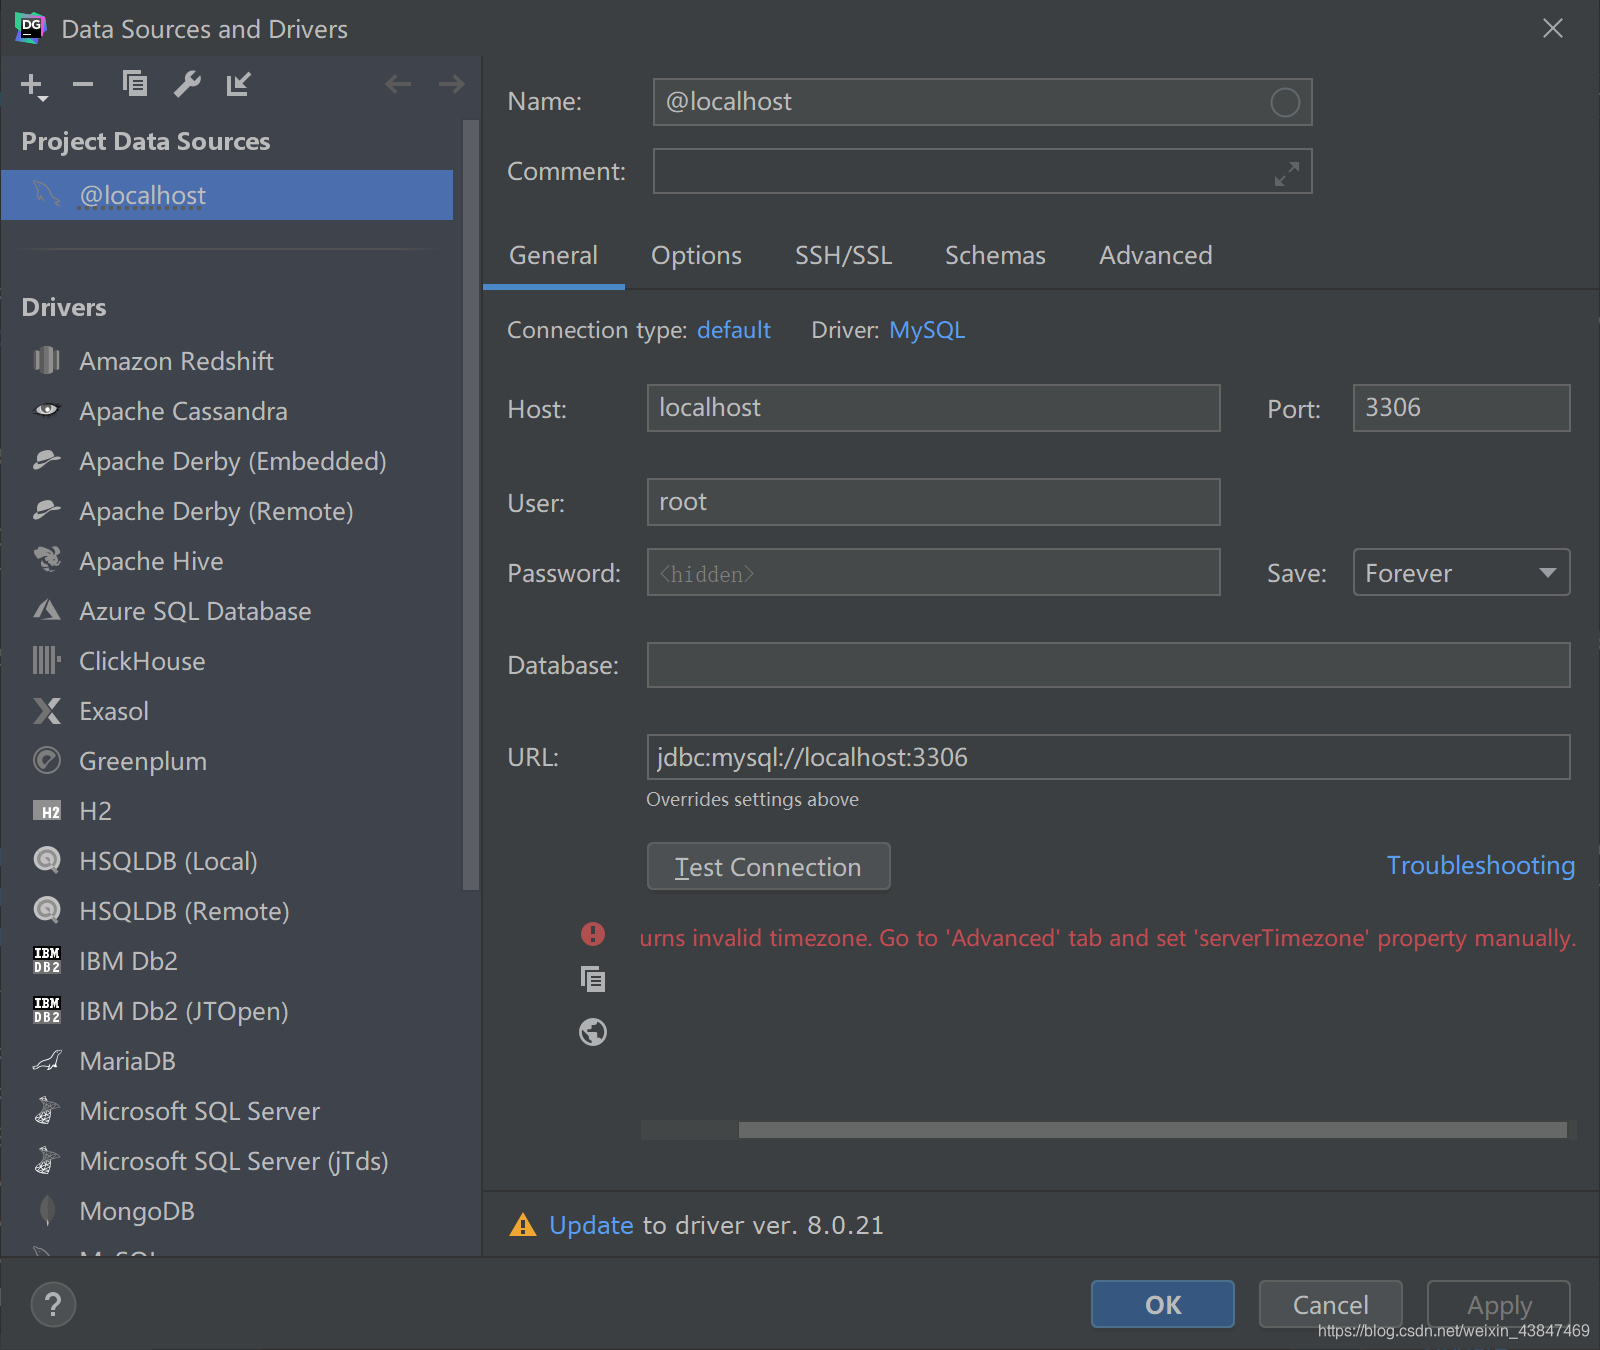This screenshot has width=1600, height=1350.
Task: Click the DataGrip logo in the title bar
Action: (31, 28)
